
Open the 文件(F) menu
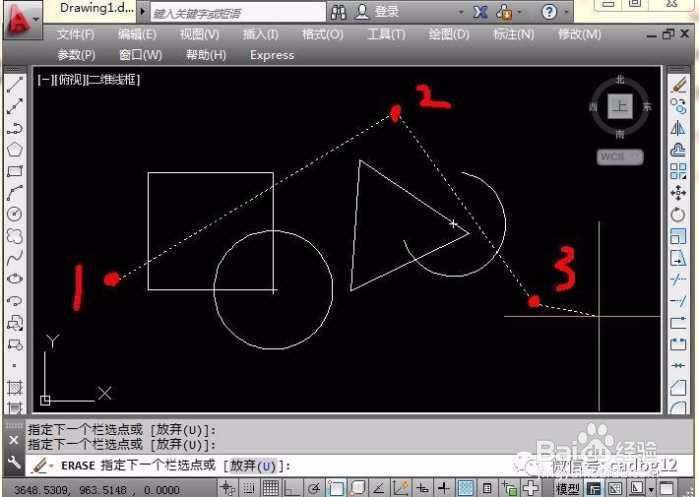click(x=75, y=34)
